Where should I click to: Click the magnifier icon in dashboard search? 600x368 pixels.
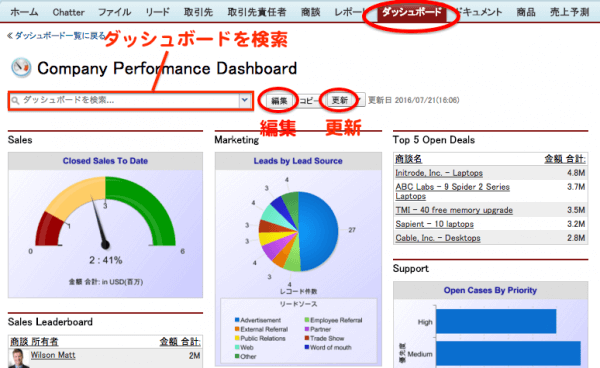coord(15,101)
